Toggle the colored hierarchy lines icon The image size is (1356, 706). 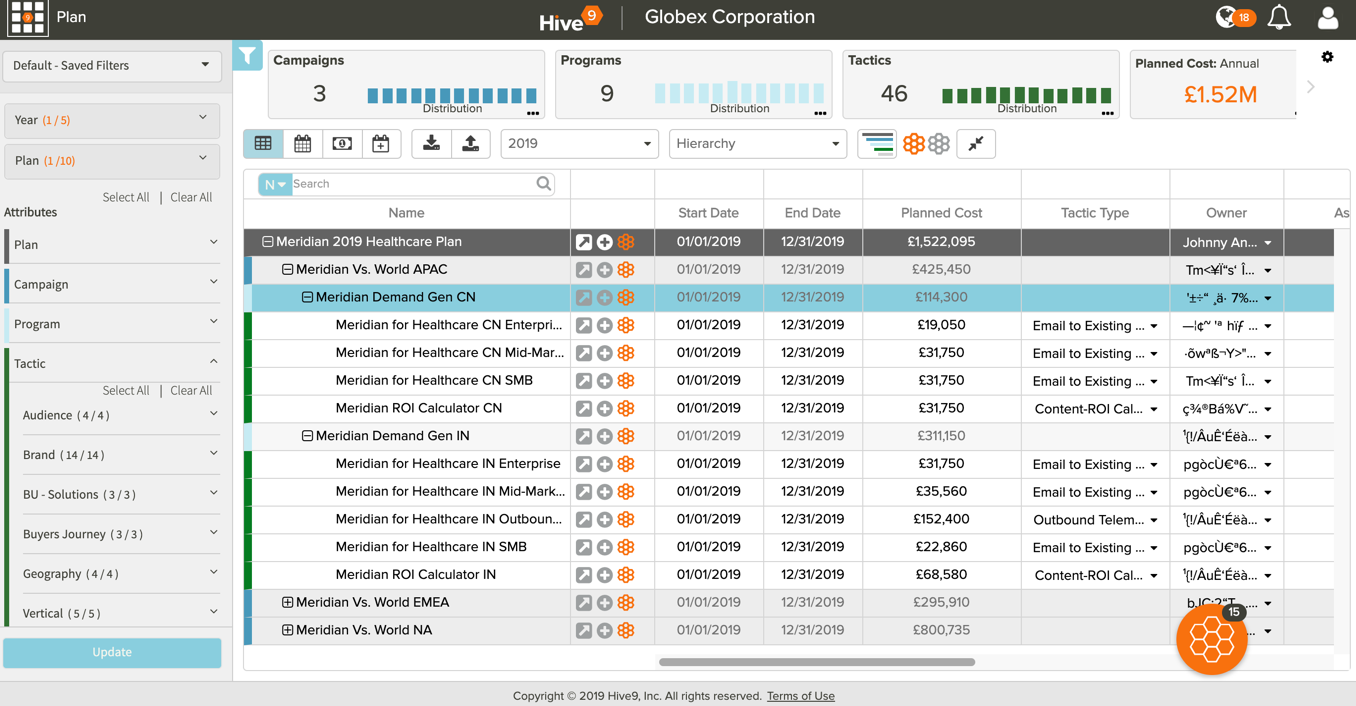(x=877, y=144)
